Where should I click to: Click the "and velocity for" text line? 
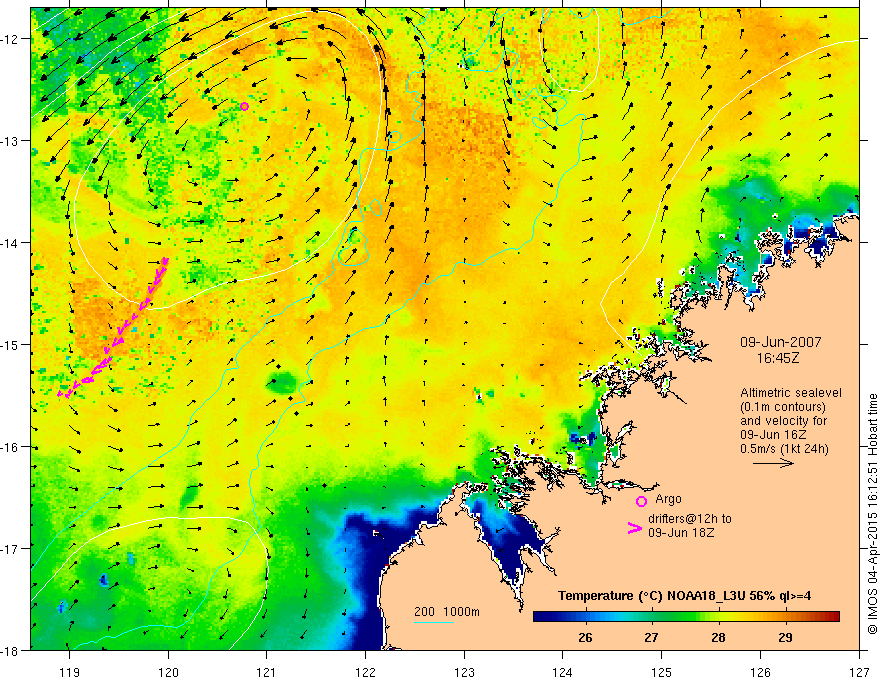(783, 421)
